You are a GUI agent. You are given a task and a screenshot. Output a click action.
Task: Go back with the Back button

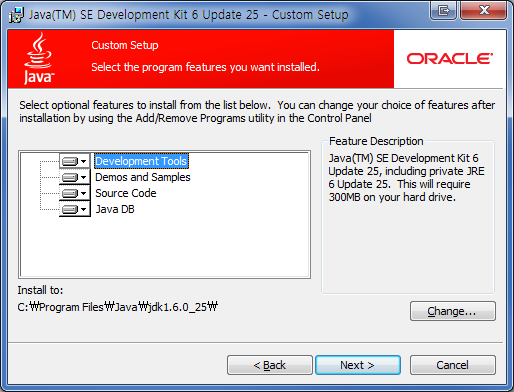[270, 365]
